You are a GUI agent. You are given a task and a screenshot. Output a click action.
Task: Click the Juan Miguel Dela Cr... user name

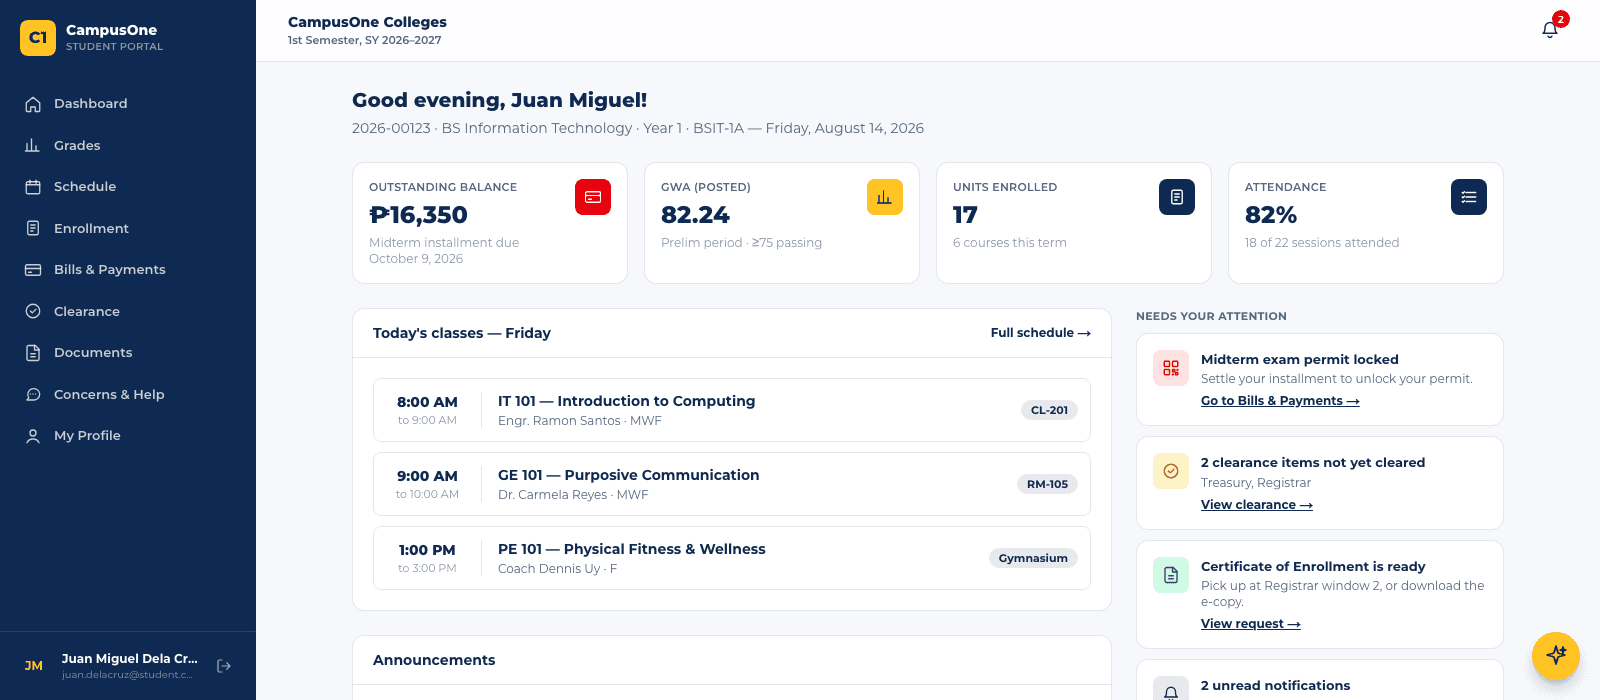point(130,659)
